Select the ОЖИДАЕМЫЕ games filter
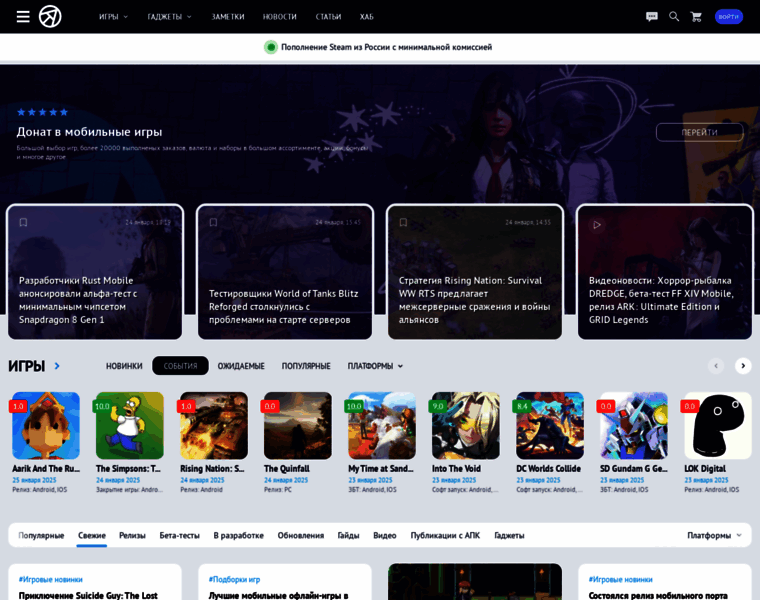 [x=241, y=366]
